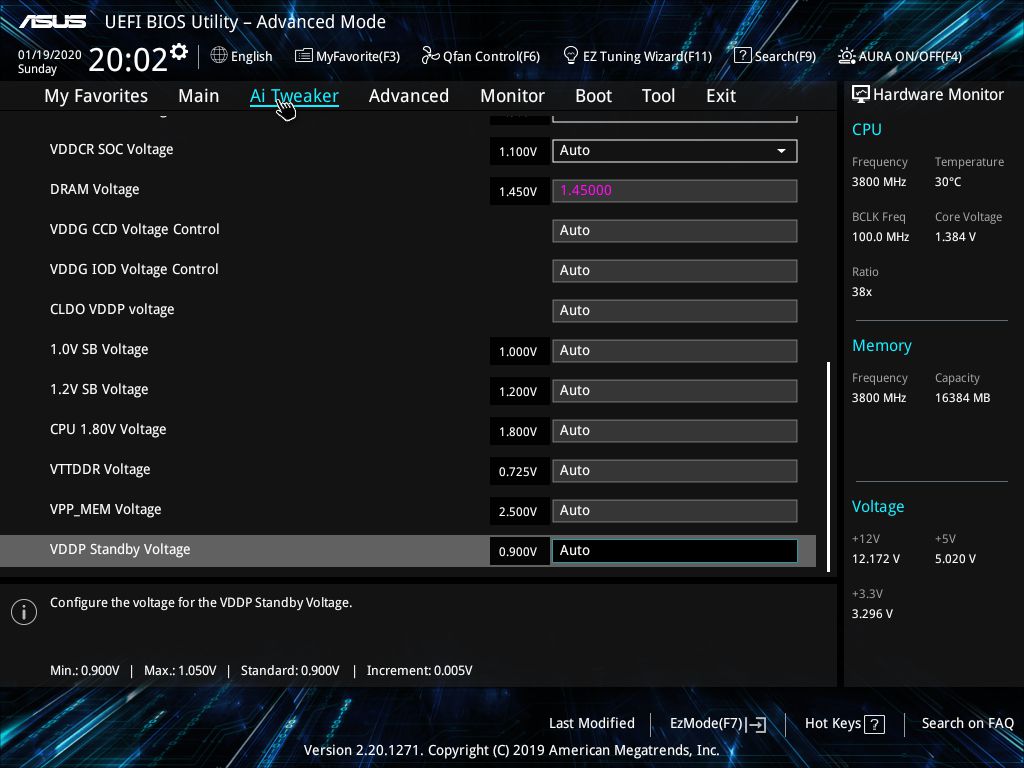Select the CPU 1.80V Voltage label
Viewport: 1024px width, 768px height.
point(108,430)
